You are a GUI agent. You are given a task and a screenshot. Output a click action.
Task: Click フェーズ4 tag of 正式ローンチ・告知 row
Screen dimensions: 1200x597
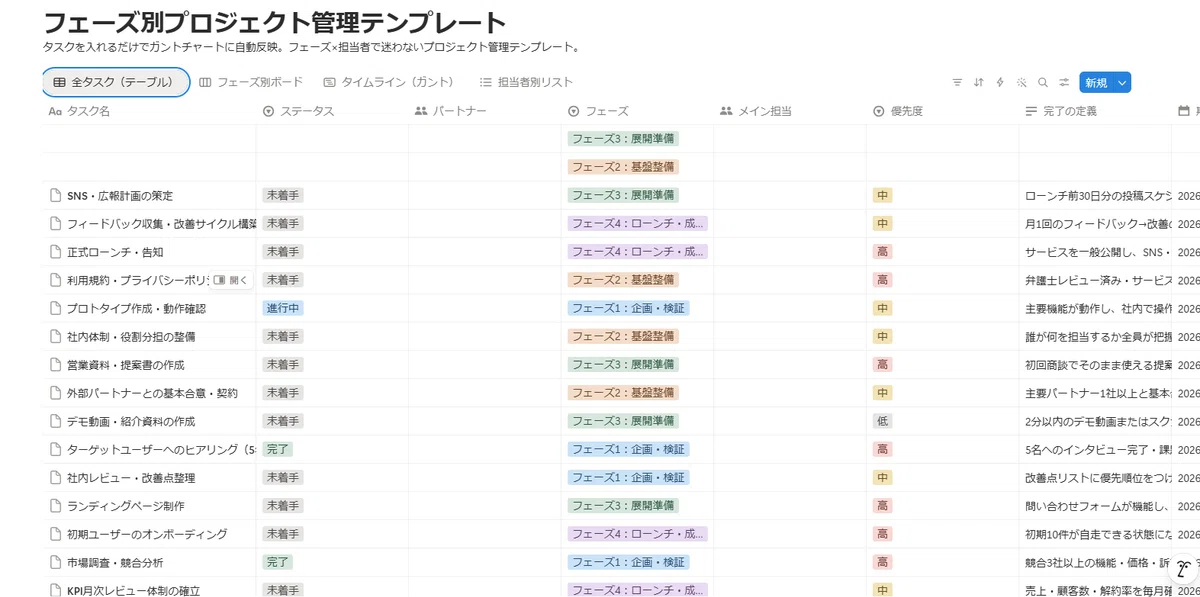click(637, 252)
